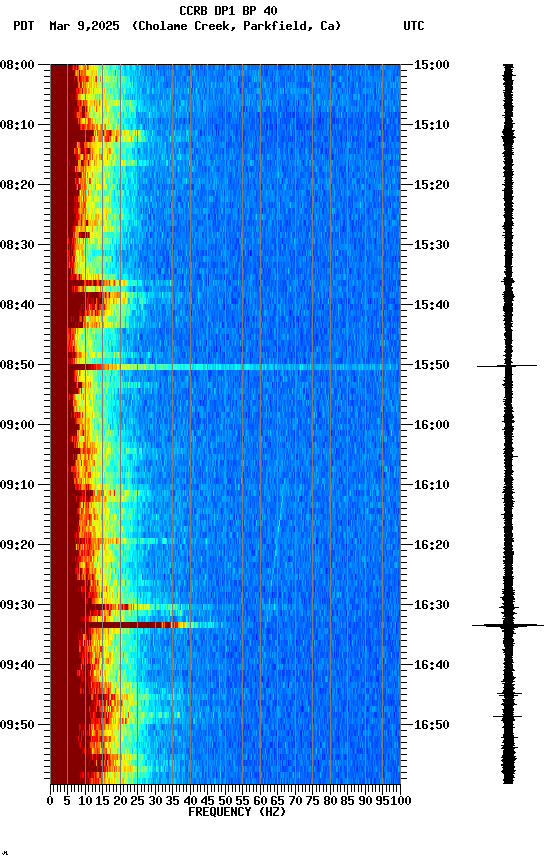Image resolution: width=552 pixels, height=864 pixels.
Task: Click the 10 Hz frequency axis label
Action: (x=85, y=801)
